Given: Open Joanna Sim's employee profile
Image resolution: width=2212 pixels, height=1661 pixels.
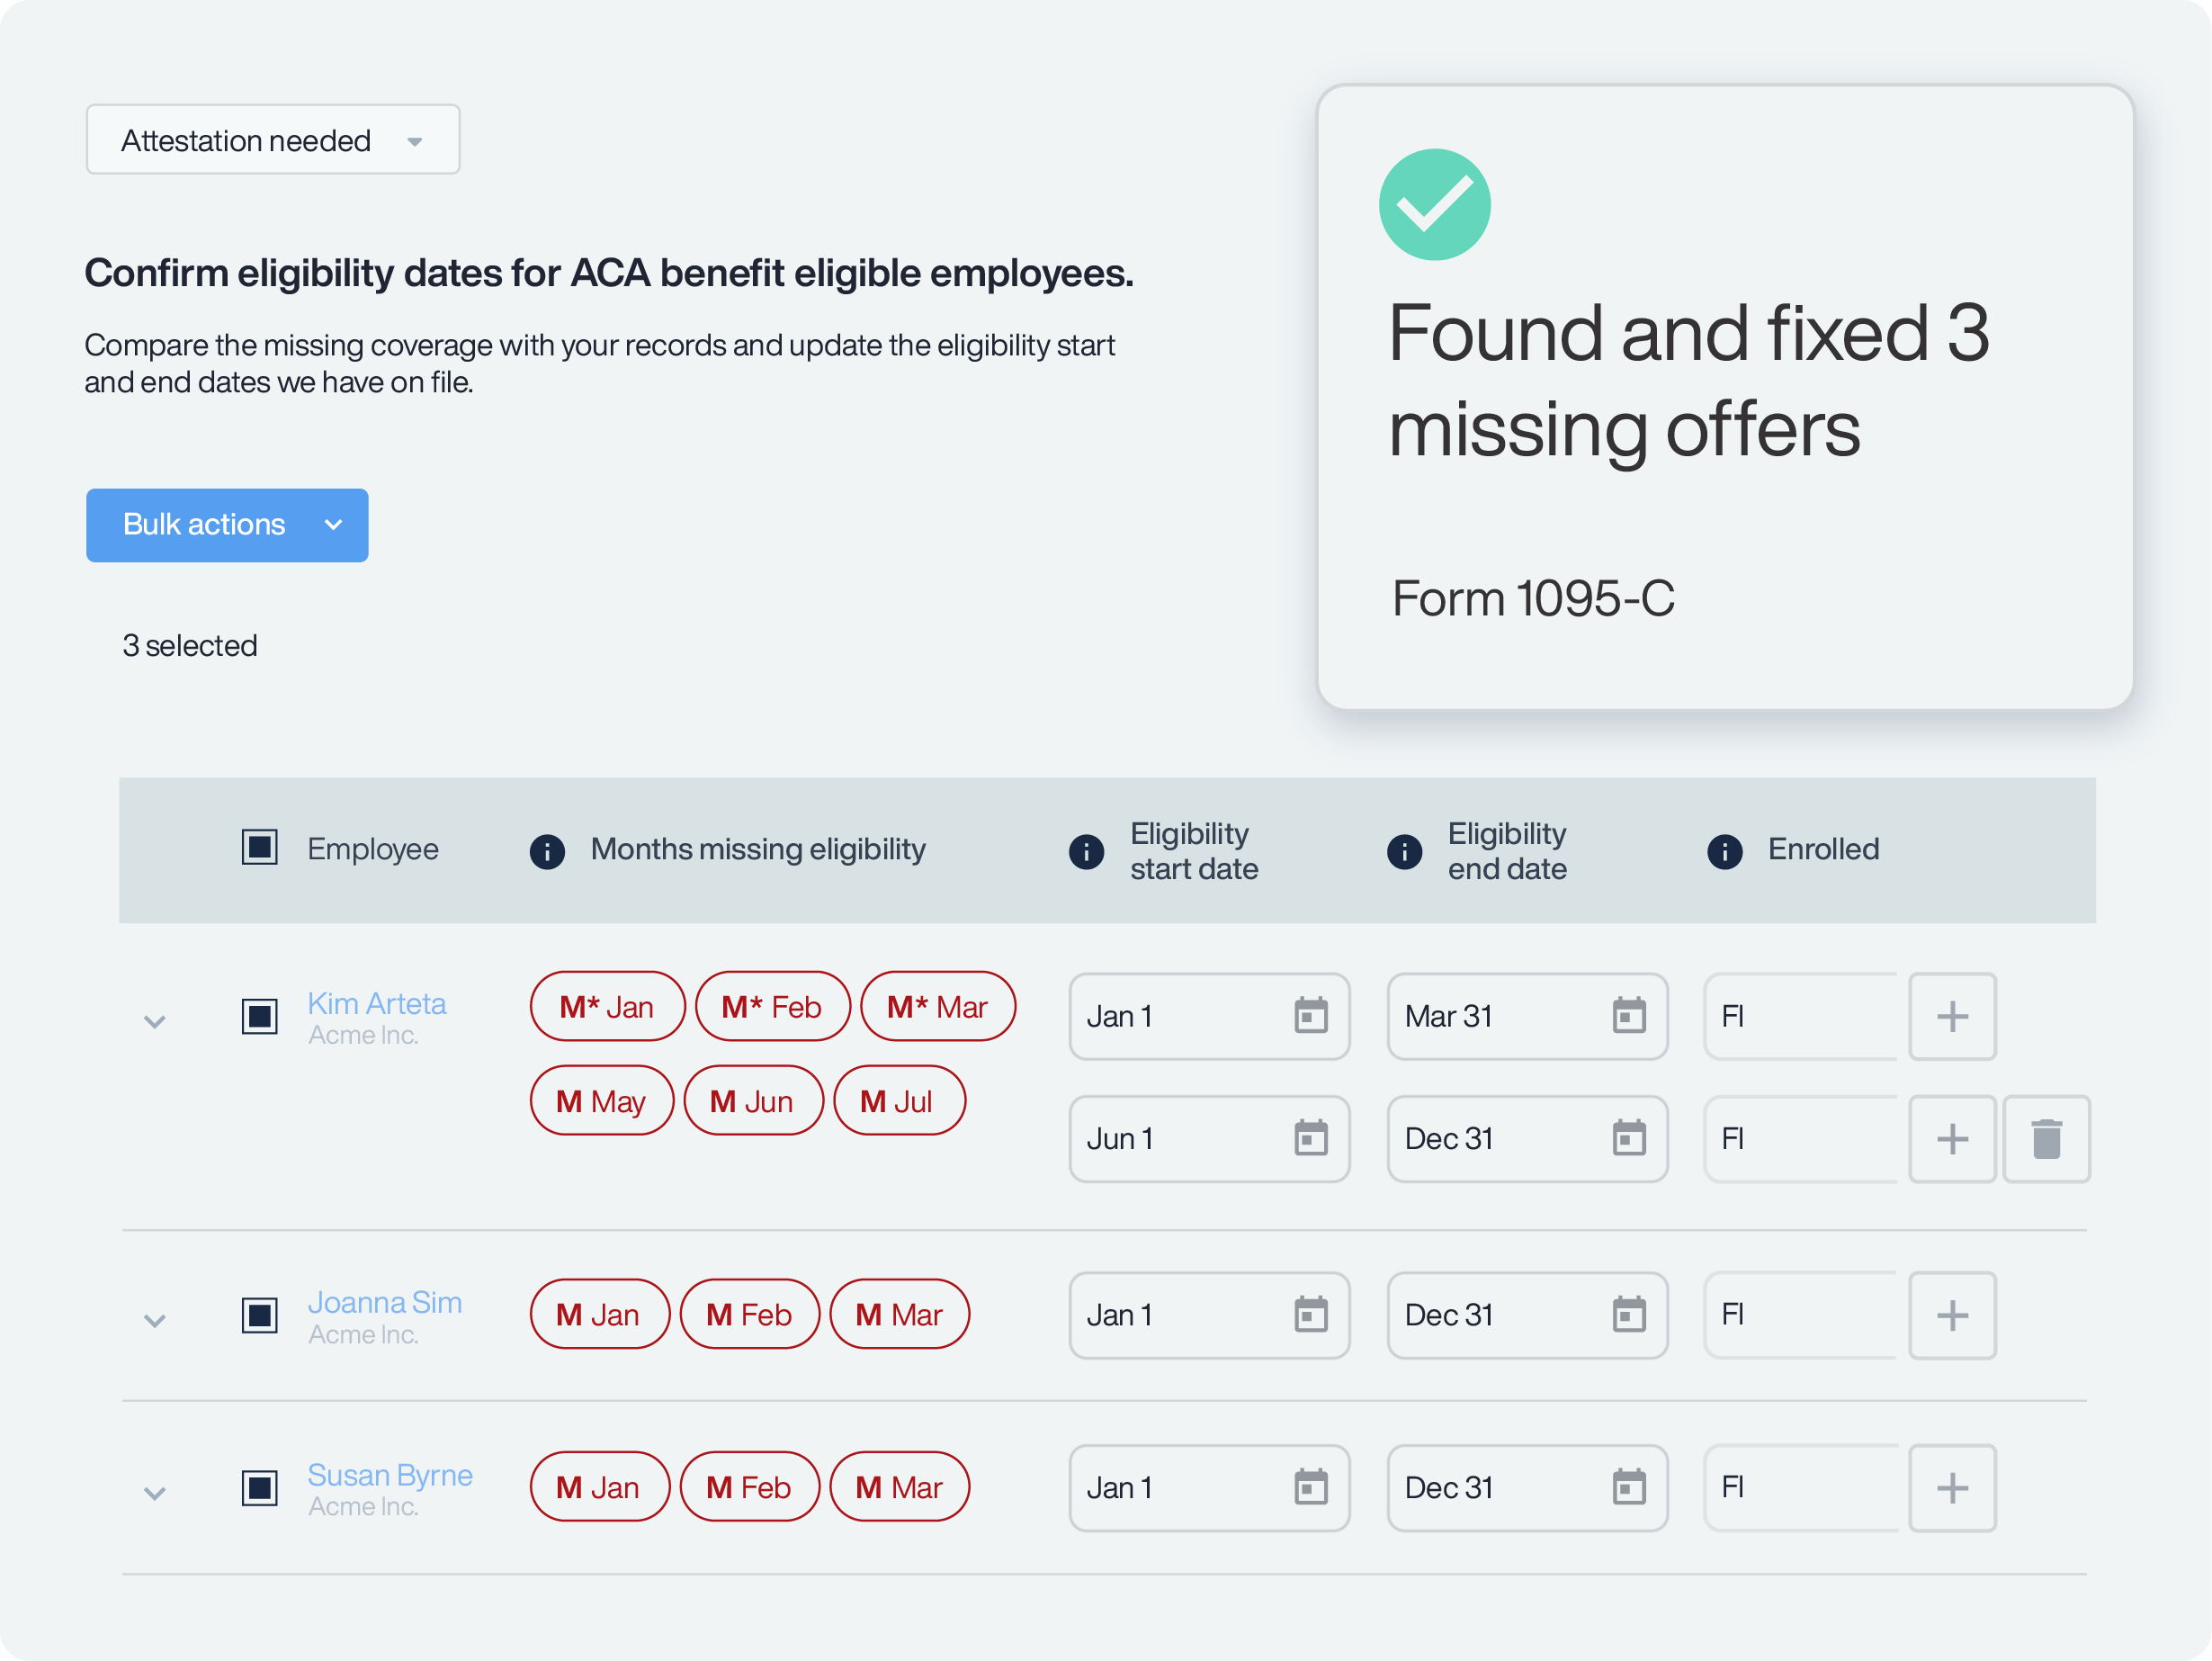Looking at the screenshot, I should tap(385, 1302).
